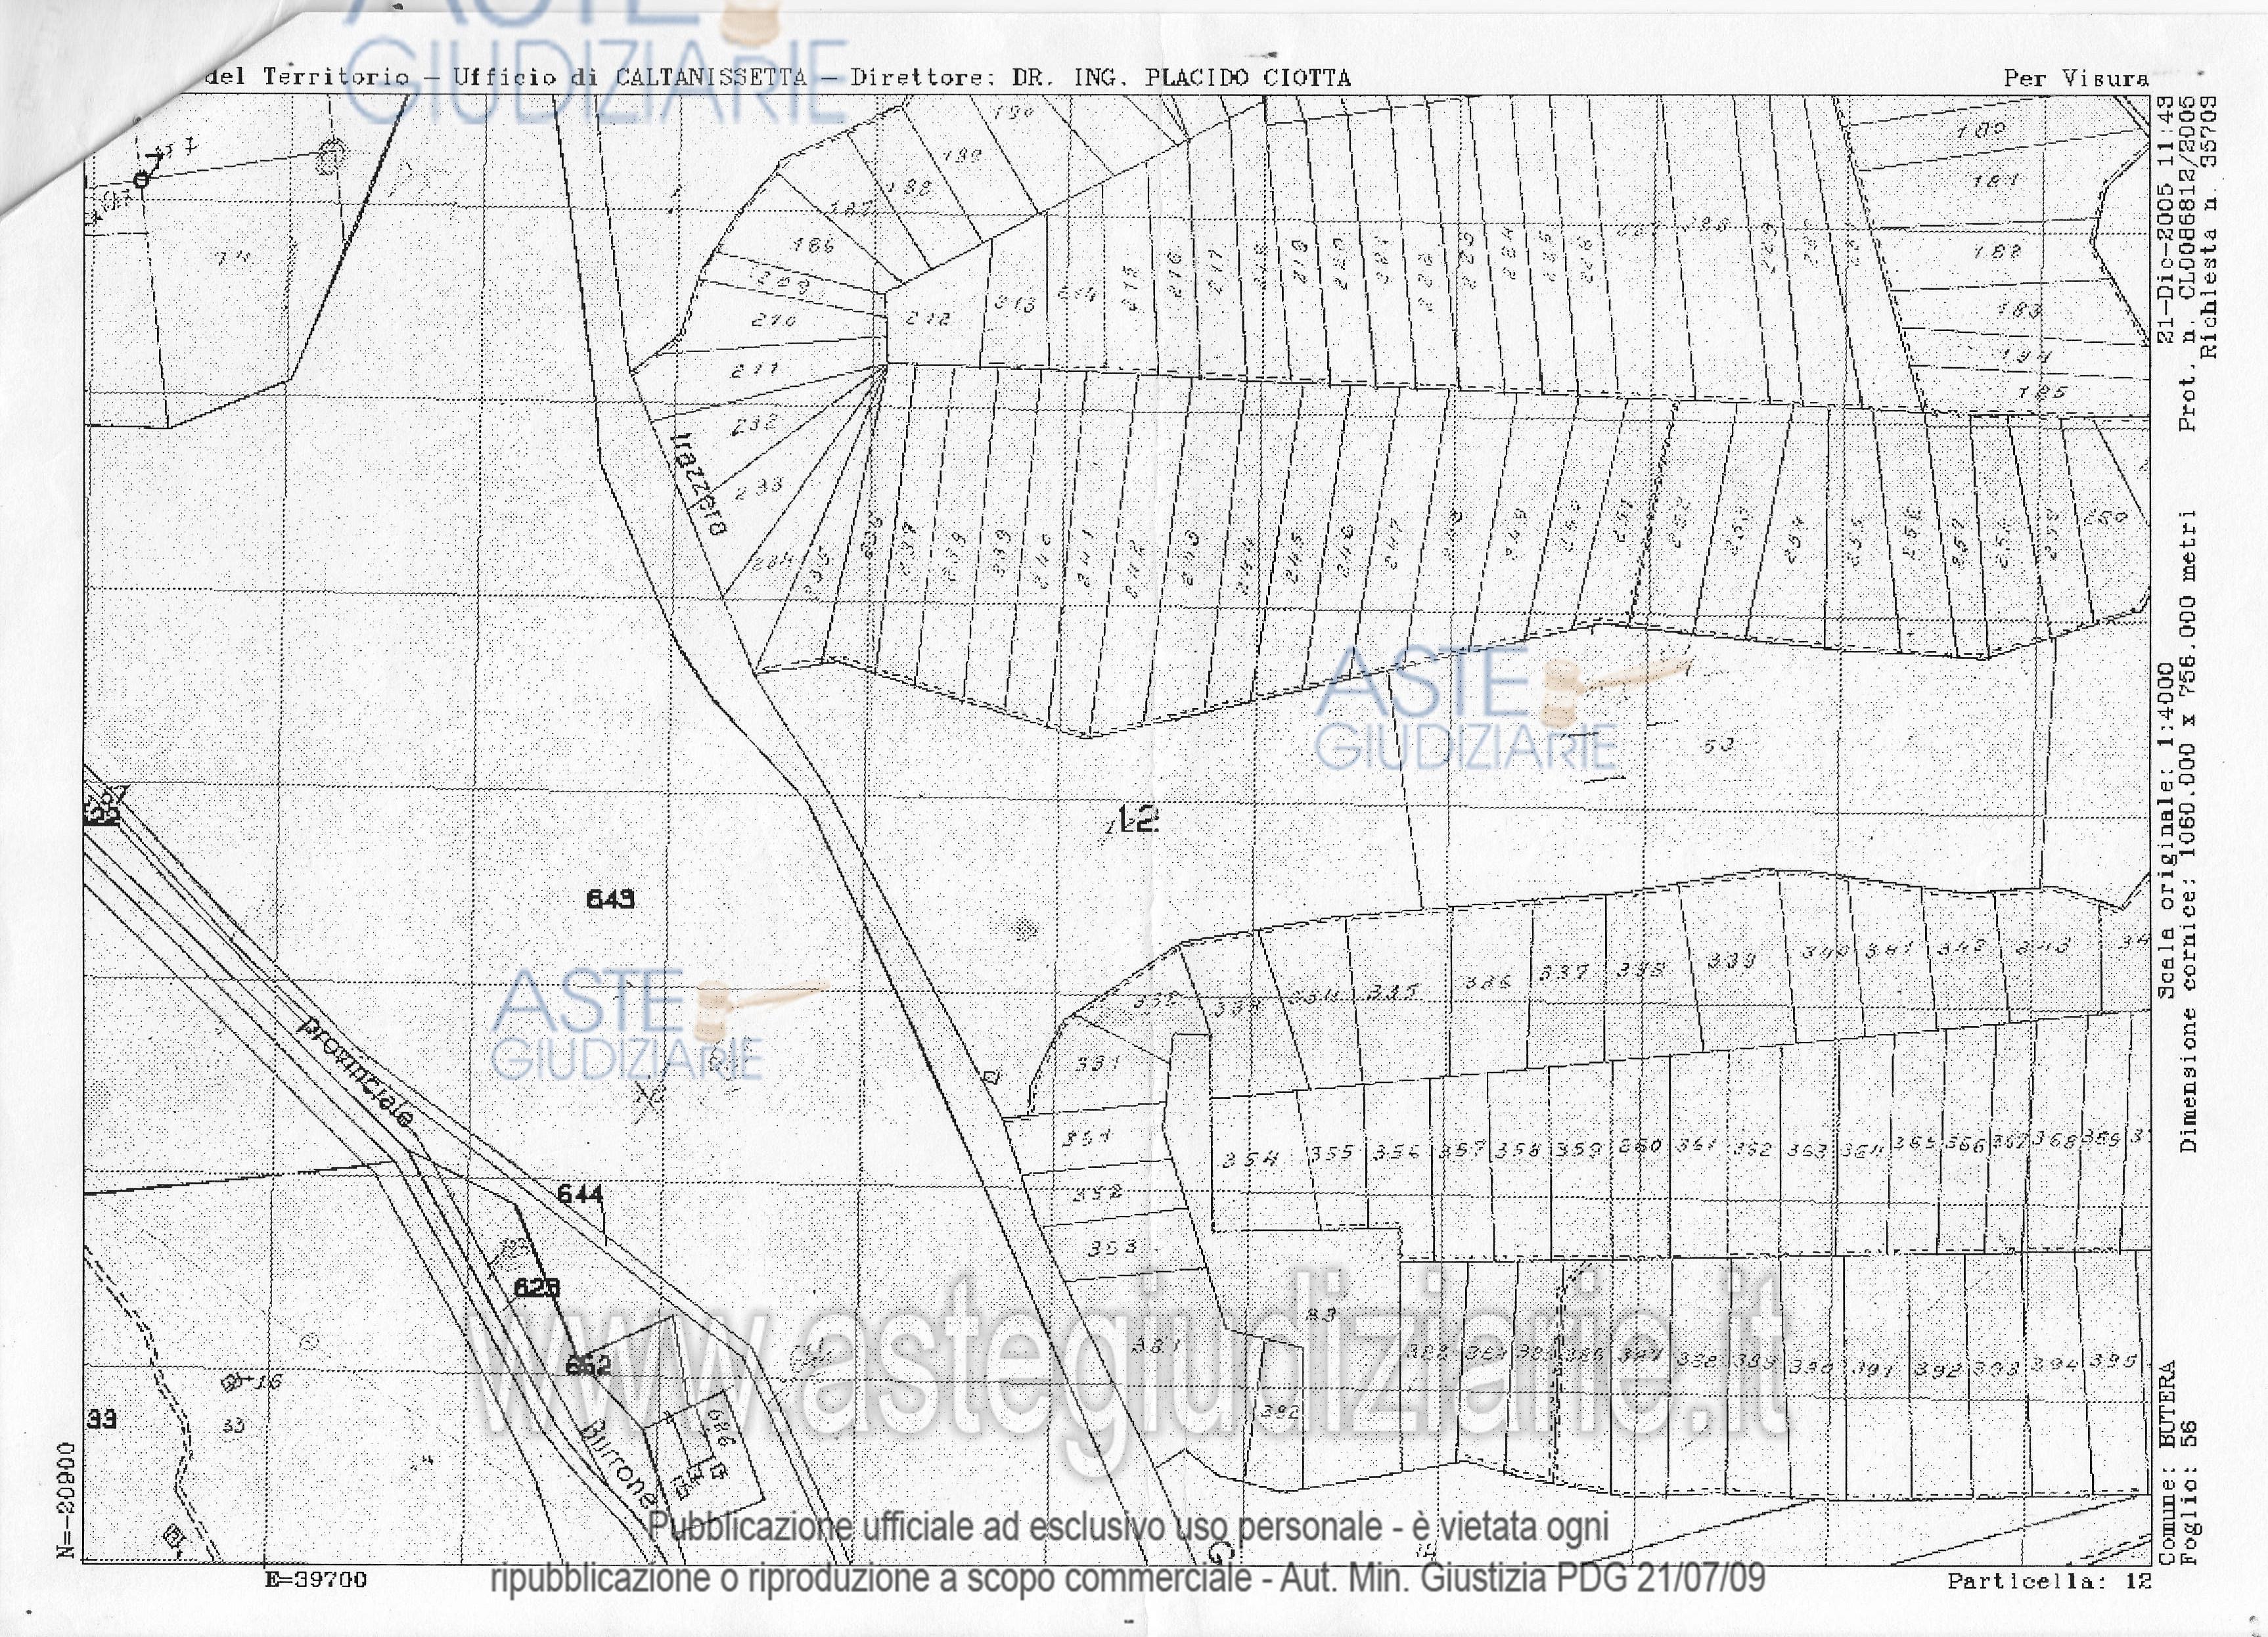
Task: Click the Per Visura header text
Action: pyautogui.click(x=2076, y=78)
